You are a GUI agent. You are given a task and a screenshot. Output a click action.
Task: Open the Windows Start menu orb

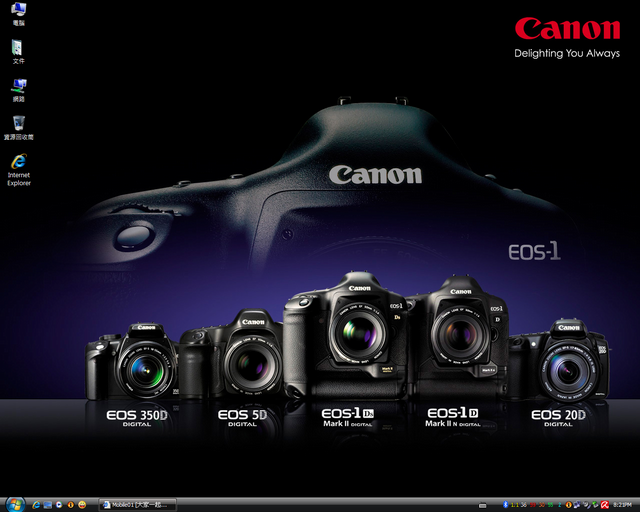pyautogui.click(x=16, y=505)
